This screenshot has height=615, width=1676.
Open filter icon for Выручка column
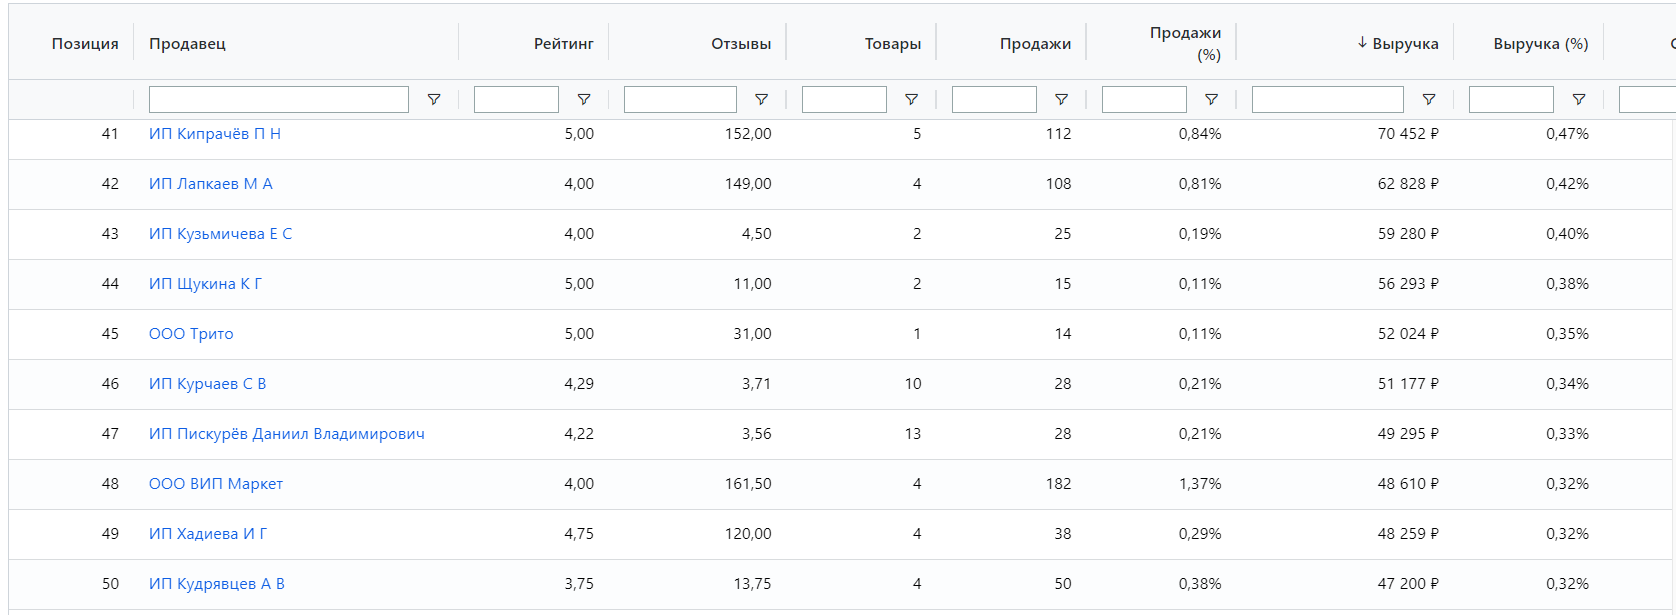[x=1429, y=100]
